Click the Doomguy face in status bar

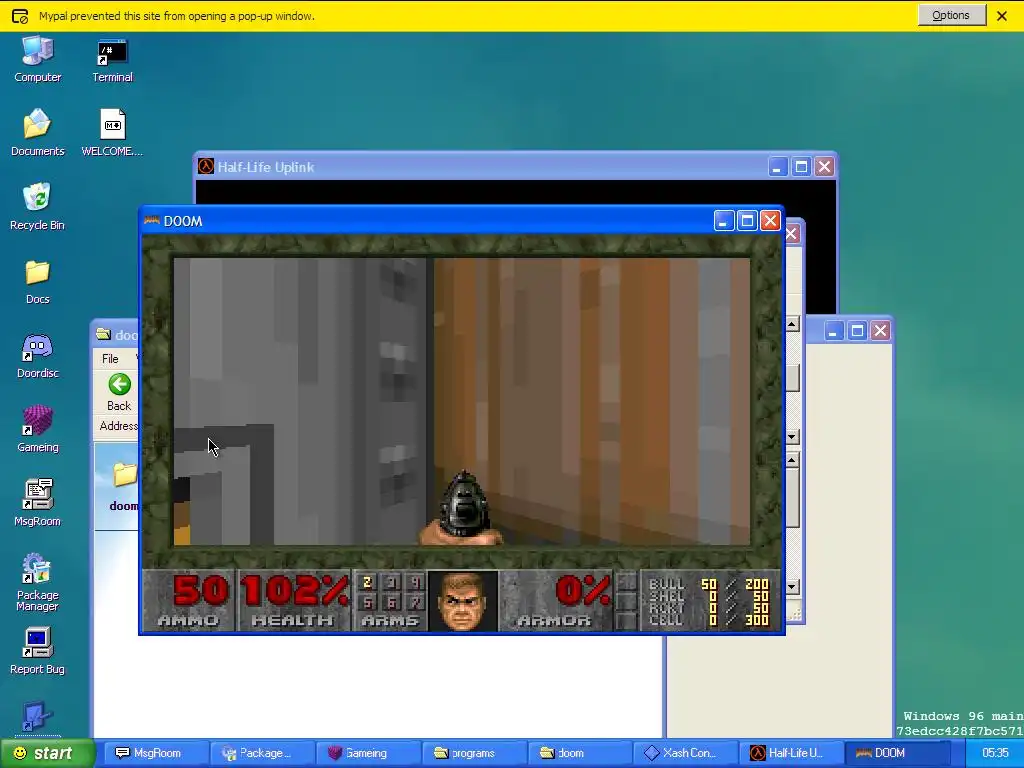tap(462, 601)
